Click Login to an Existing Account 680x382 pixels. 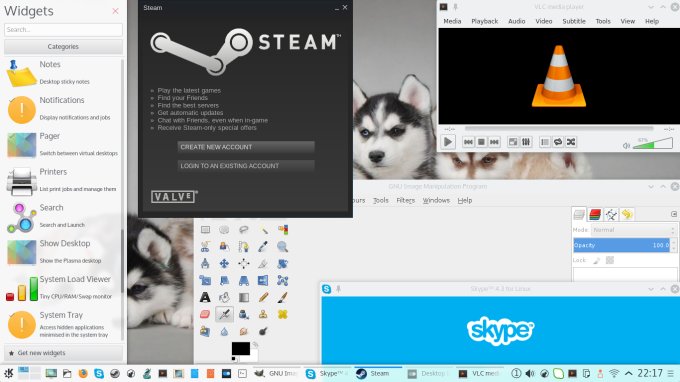pos(246,166)
